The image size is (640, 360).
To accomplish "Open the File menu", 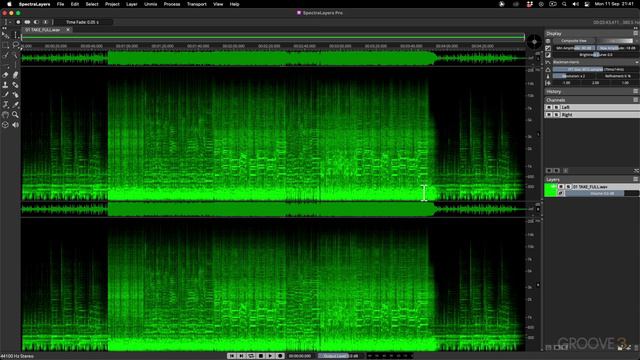I will coord(60,4).
